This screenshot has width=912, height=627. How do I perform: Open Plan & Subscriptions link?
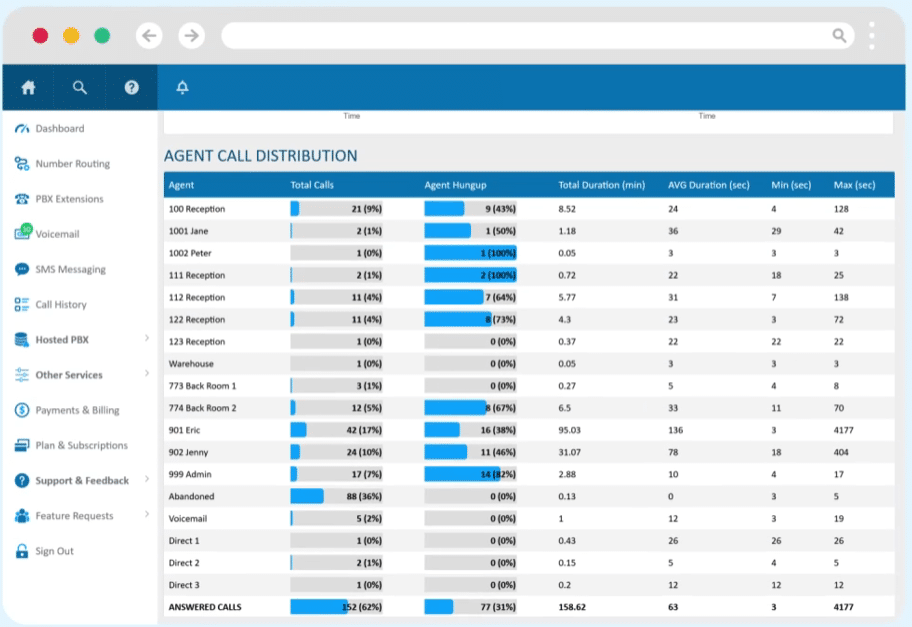pos(81,446)
